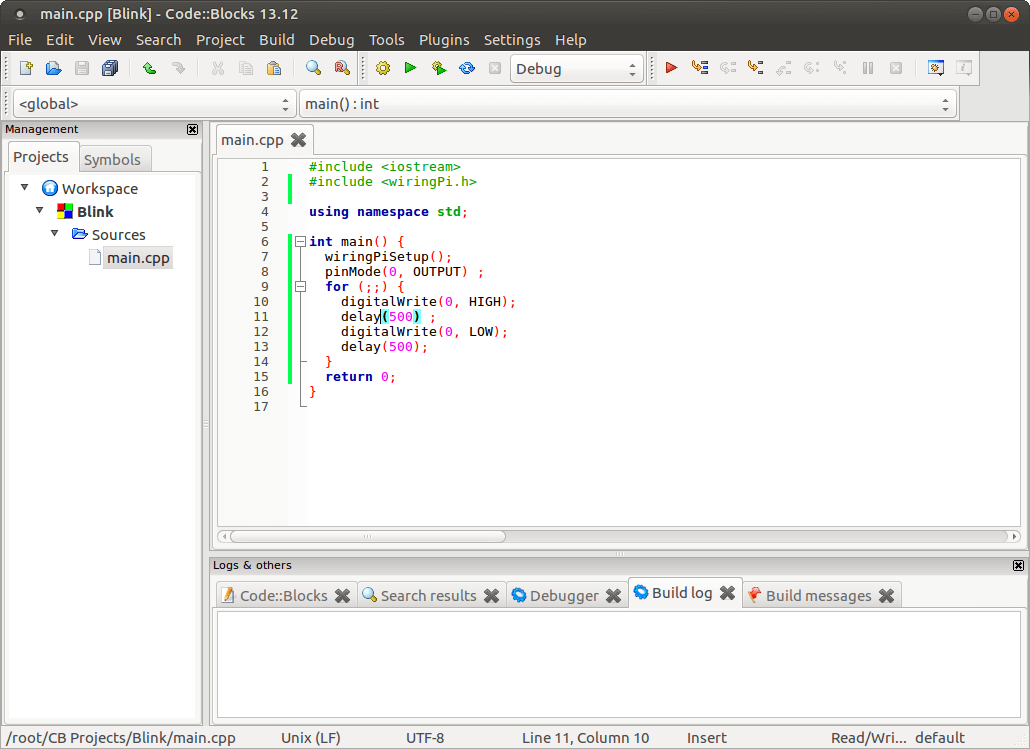Collapse the Blink project node
Screen dimensions: 1030x749
tap(40, 211)
